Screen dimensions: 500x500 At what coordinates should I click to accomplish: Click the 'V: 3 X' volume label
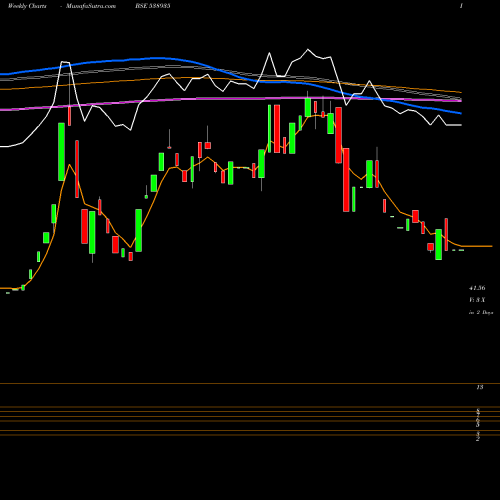[477, 300]
